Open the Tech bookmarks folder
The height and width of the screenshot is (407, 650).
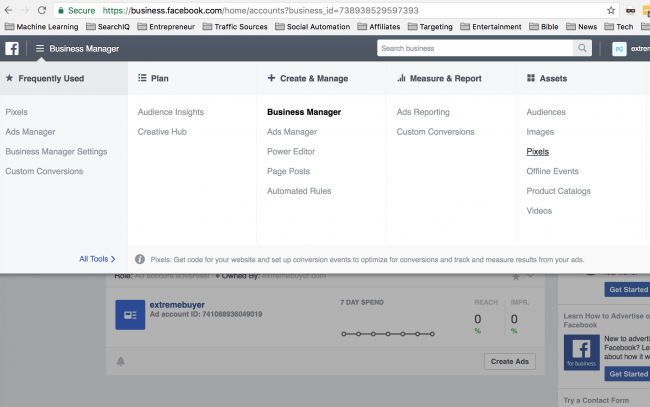619,27
